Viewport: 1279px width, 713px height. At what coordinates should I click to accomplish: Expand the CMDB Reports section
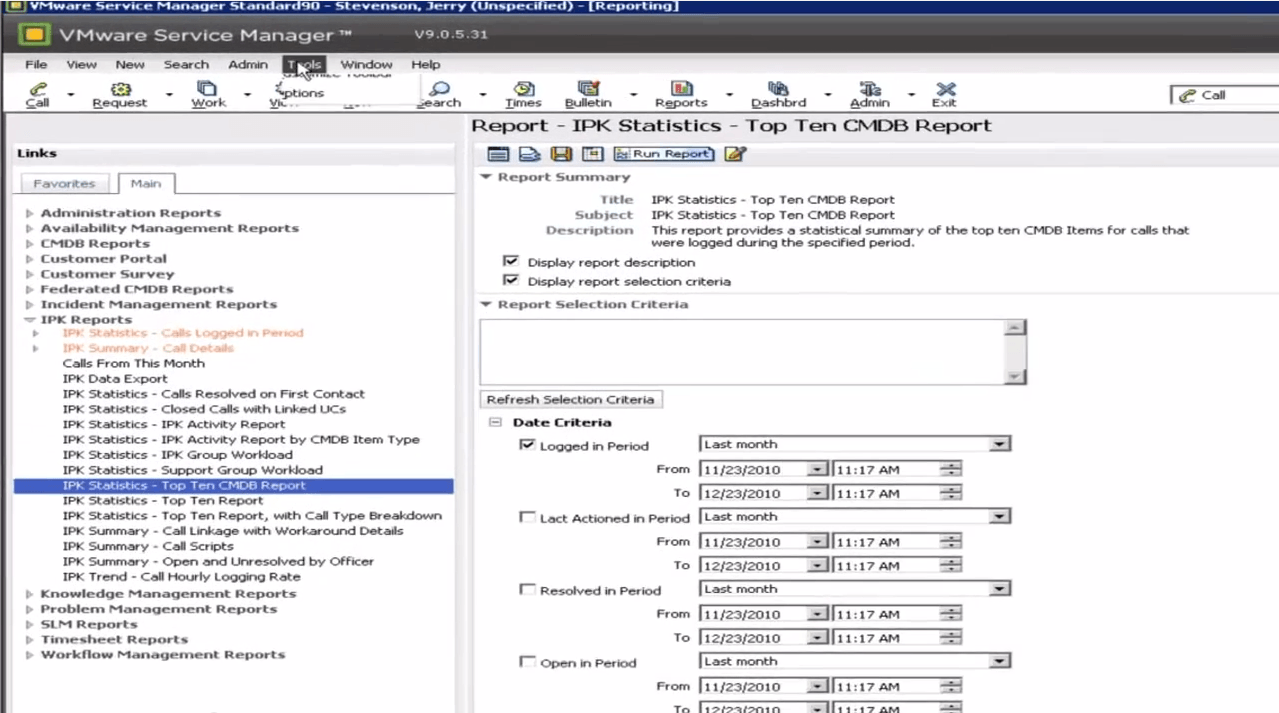[x=27, y=243]
